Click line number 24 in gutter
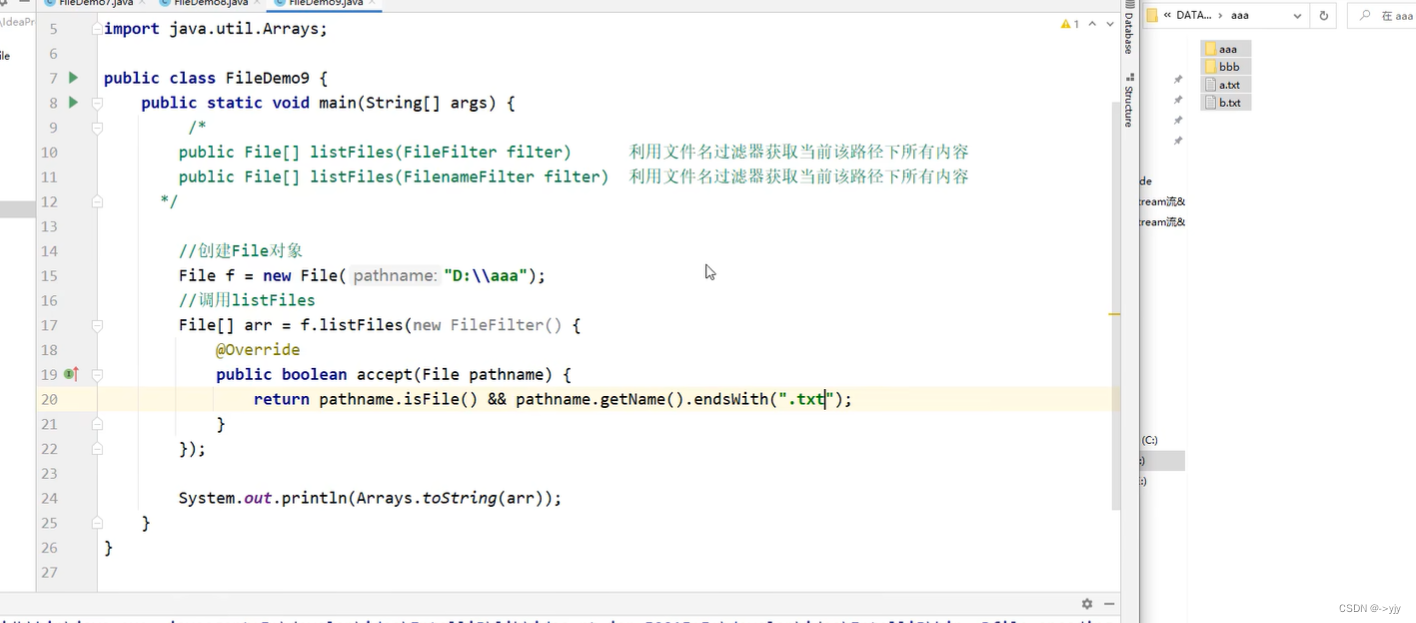 49,498
